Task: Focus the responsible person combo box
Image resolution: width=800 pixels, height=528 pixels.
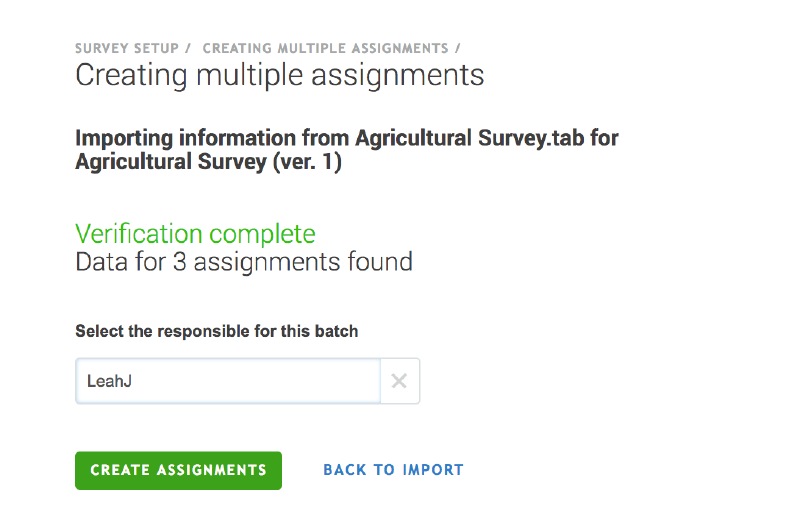Action: 228,381
